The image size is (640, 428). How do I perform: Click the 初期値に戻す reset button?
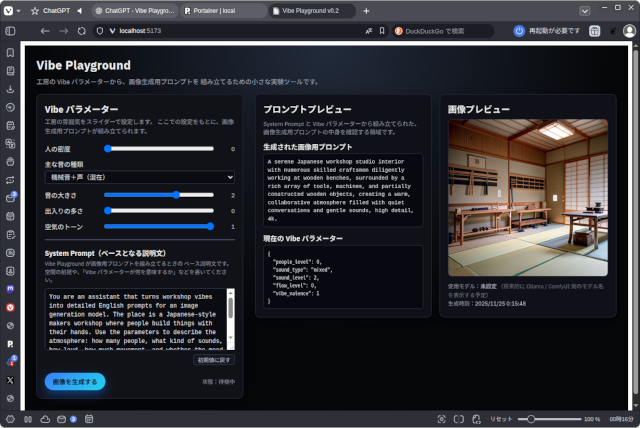pos(214,359)
